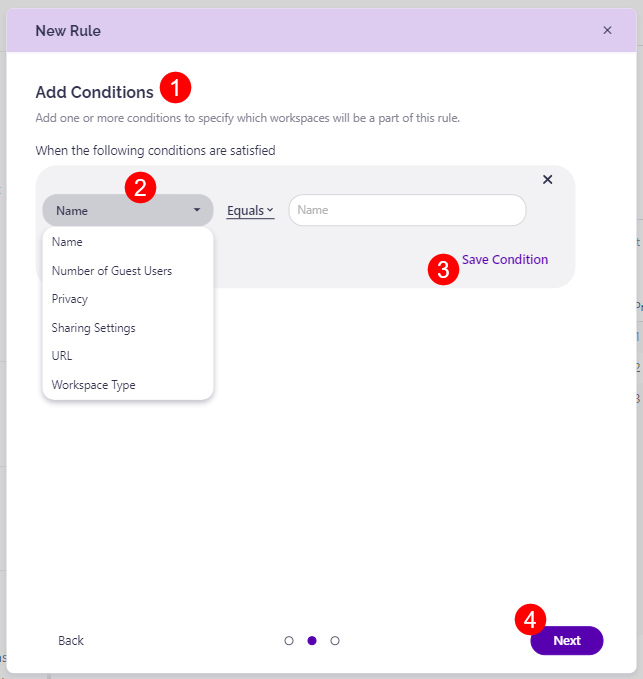Remove the condition with its X icon
This screenshot has width=643, height=679.
pyautogui.click(x=547, y=180)
